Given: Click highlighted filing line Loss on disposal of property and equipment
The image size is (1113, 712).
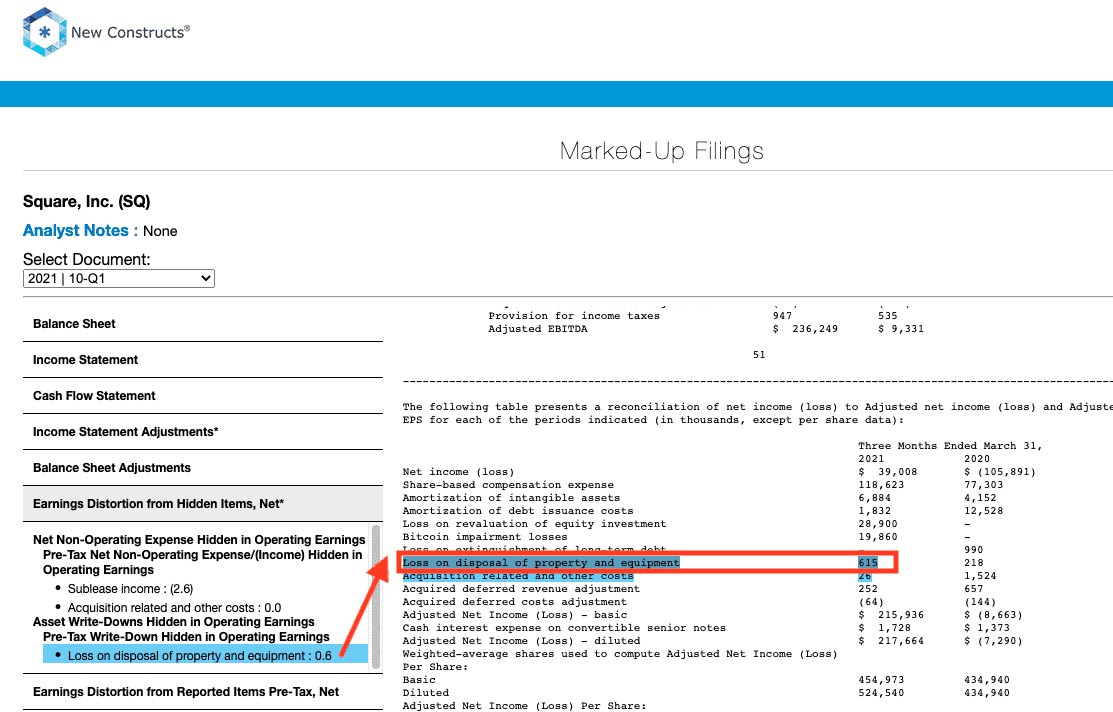Looking at the screenshot, I should point(541,563).
